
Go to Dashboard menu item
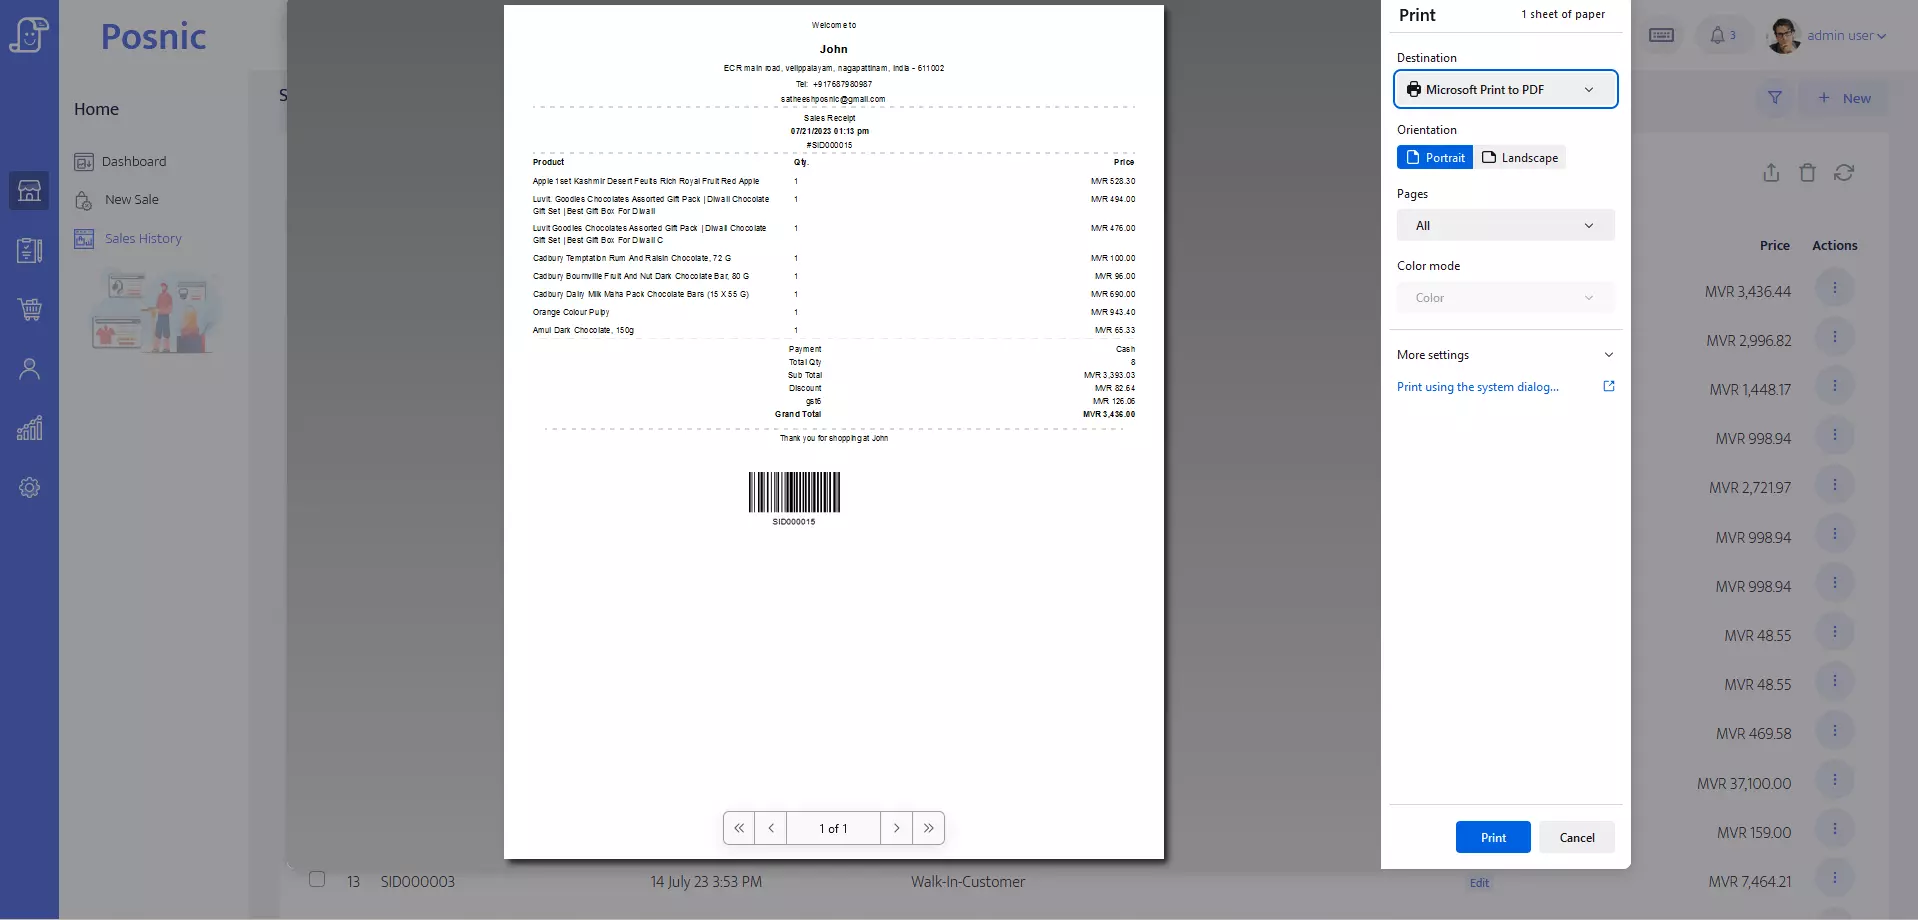click(x=133, y=162)
